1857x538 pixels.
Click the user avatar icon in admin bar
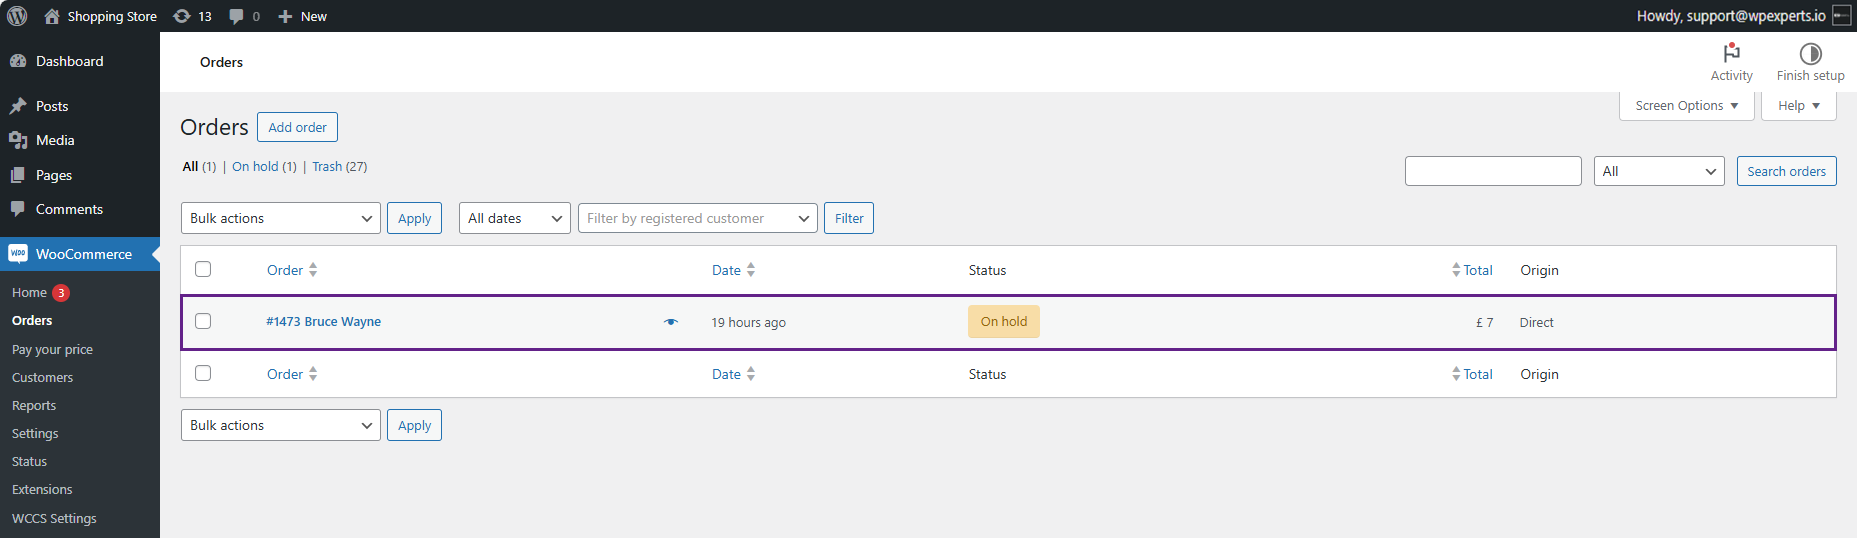click(1841, 16)
